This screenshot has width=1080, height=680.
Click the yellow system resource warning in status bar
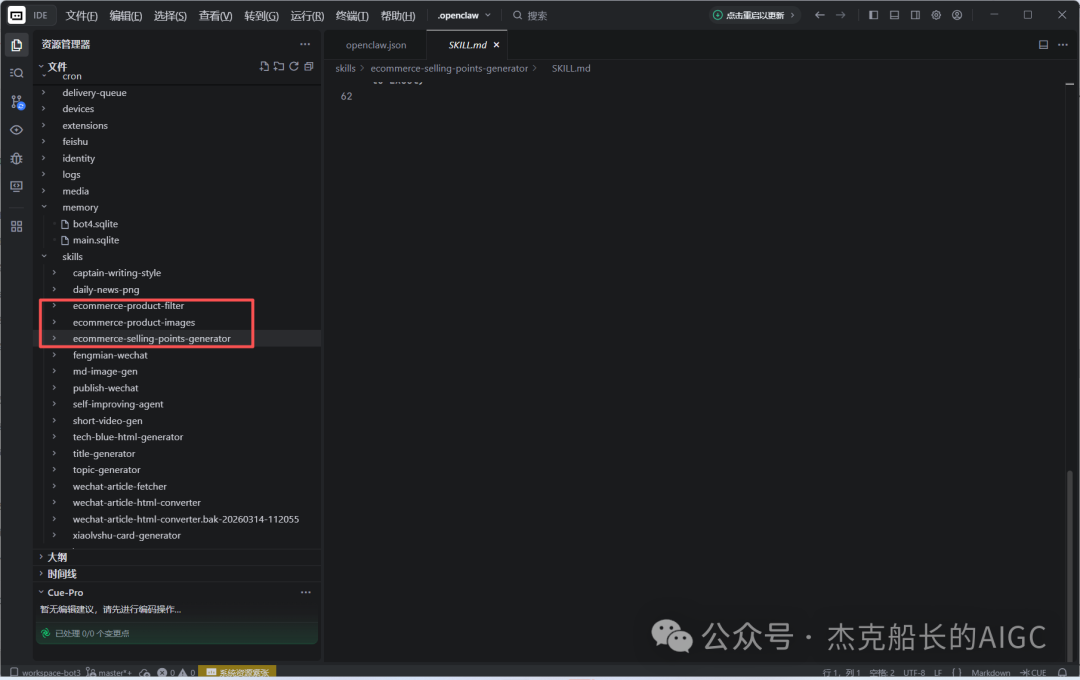tap(238, 672)
